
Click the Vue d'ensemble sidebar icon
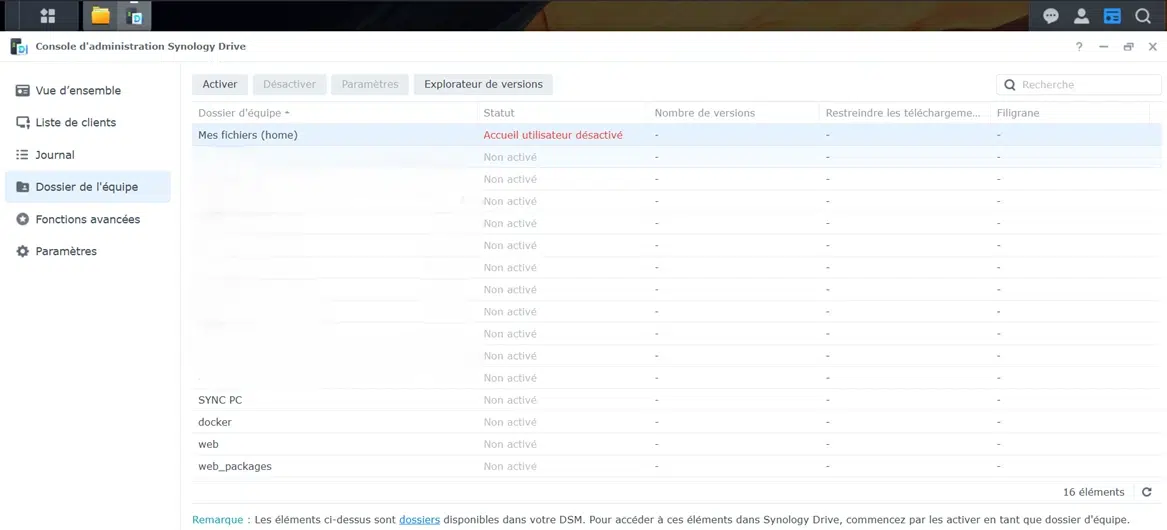(x=23, y=90)
